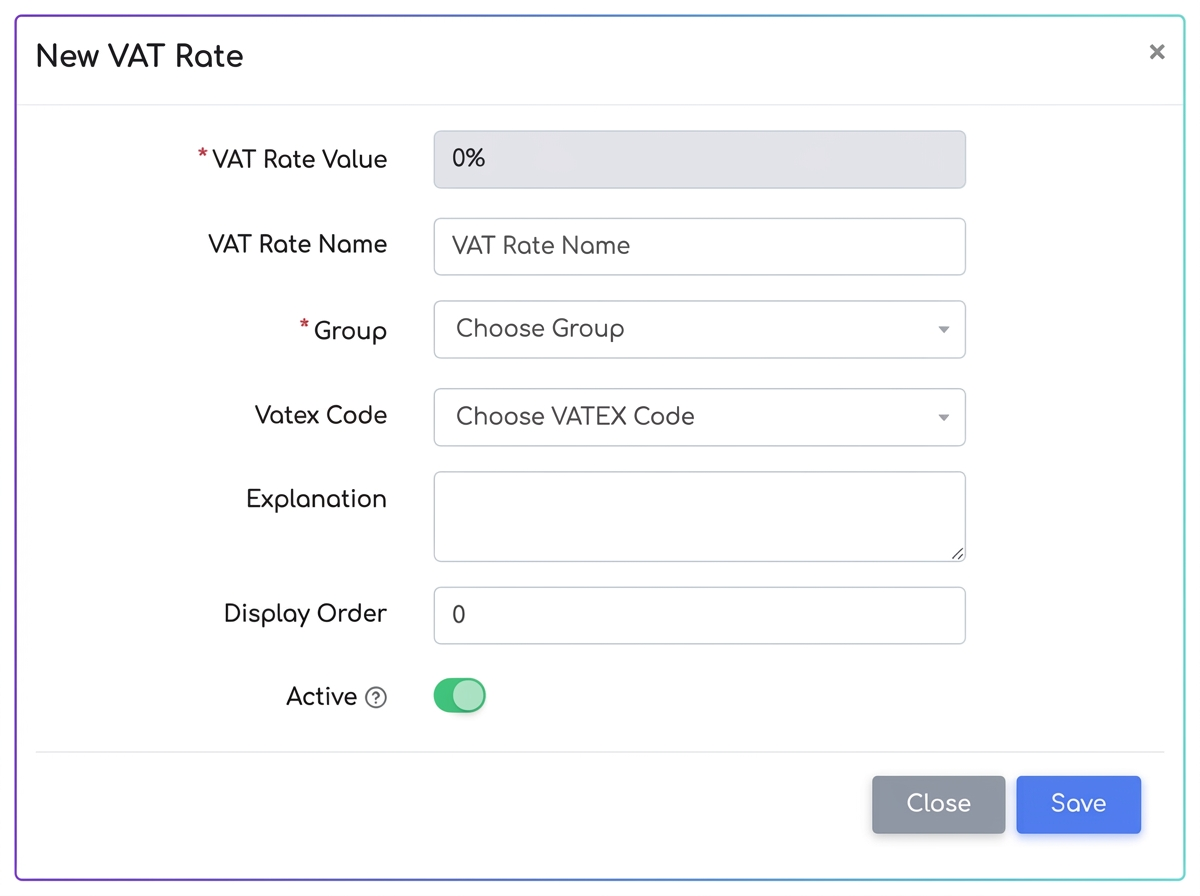Click the VAT Rate Value 0% field
Image resolution: width=1200 pixels, height=896 pixels.
click(x=700, y=159)
